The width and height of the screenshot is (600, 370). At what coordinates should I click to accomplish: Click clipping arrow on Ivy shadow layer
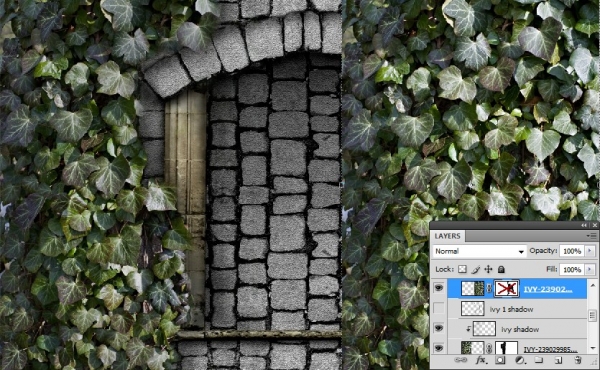[468, 329]
